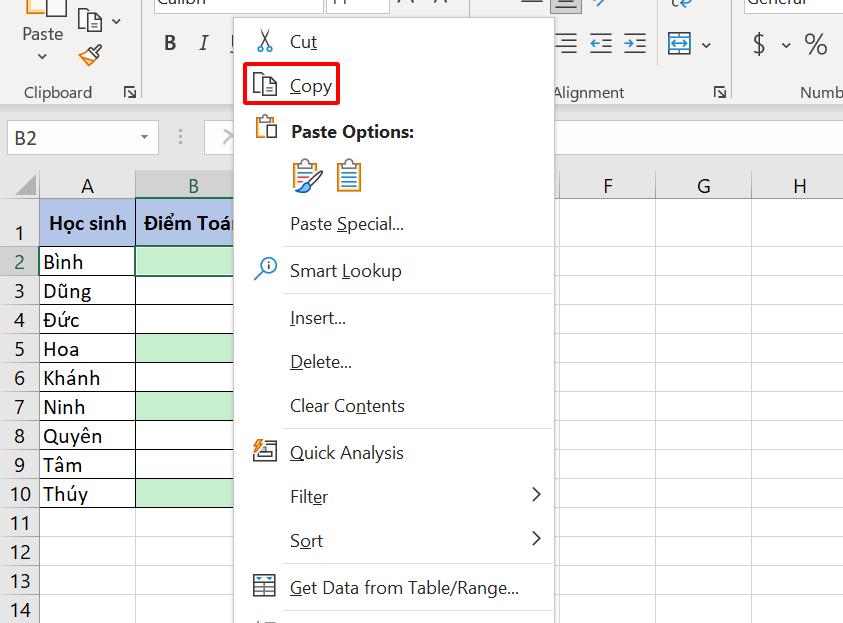Screen dimensions: 843x623
Task: Click Clear Contents
Action: [347, 406]
